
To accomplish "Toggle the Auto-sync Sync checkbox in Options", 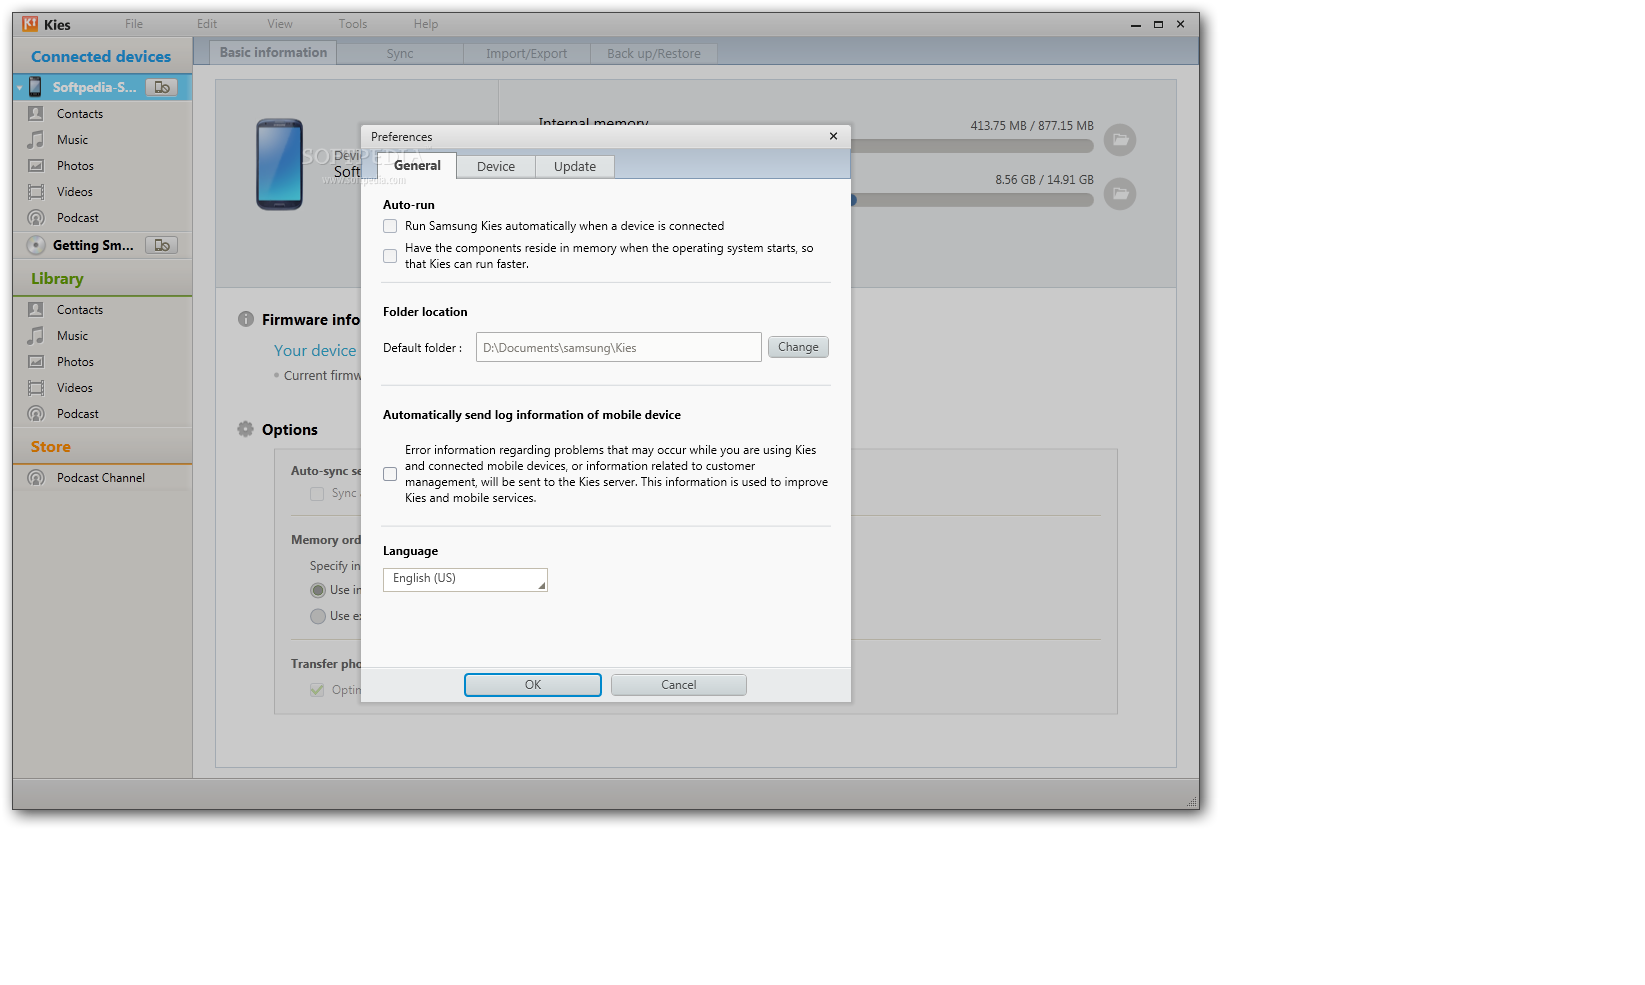I will tap(317, 494).
